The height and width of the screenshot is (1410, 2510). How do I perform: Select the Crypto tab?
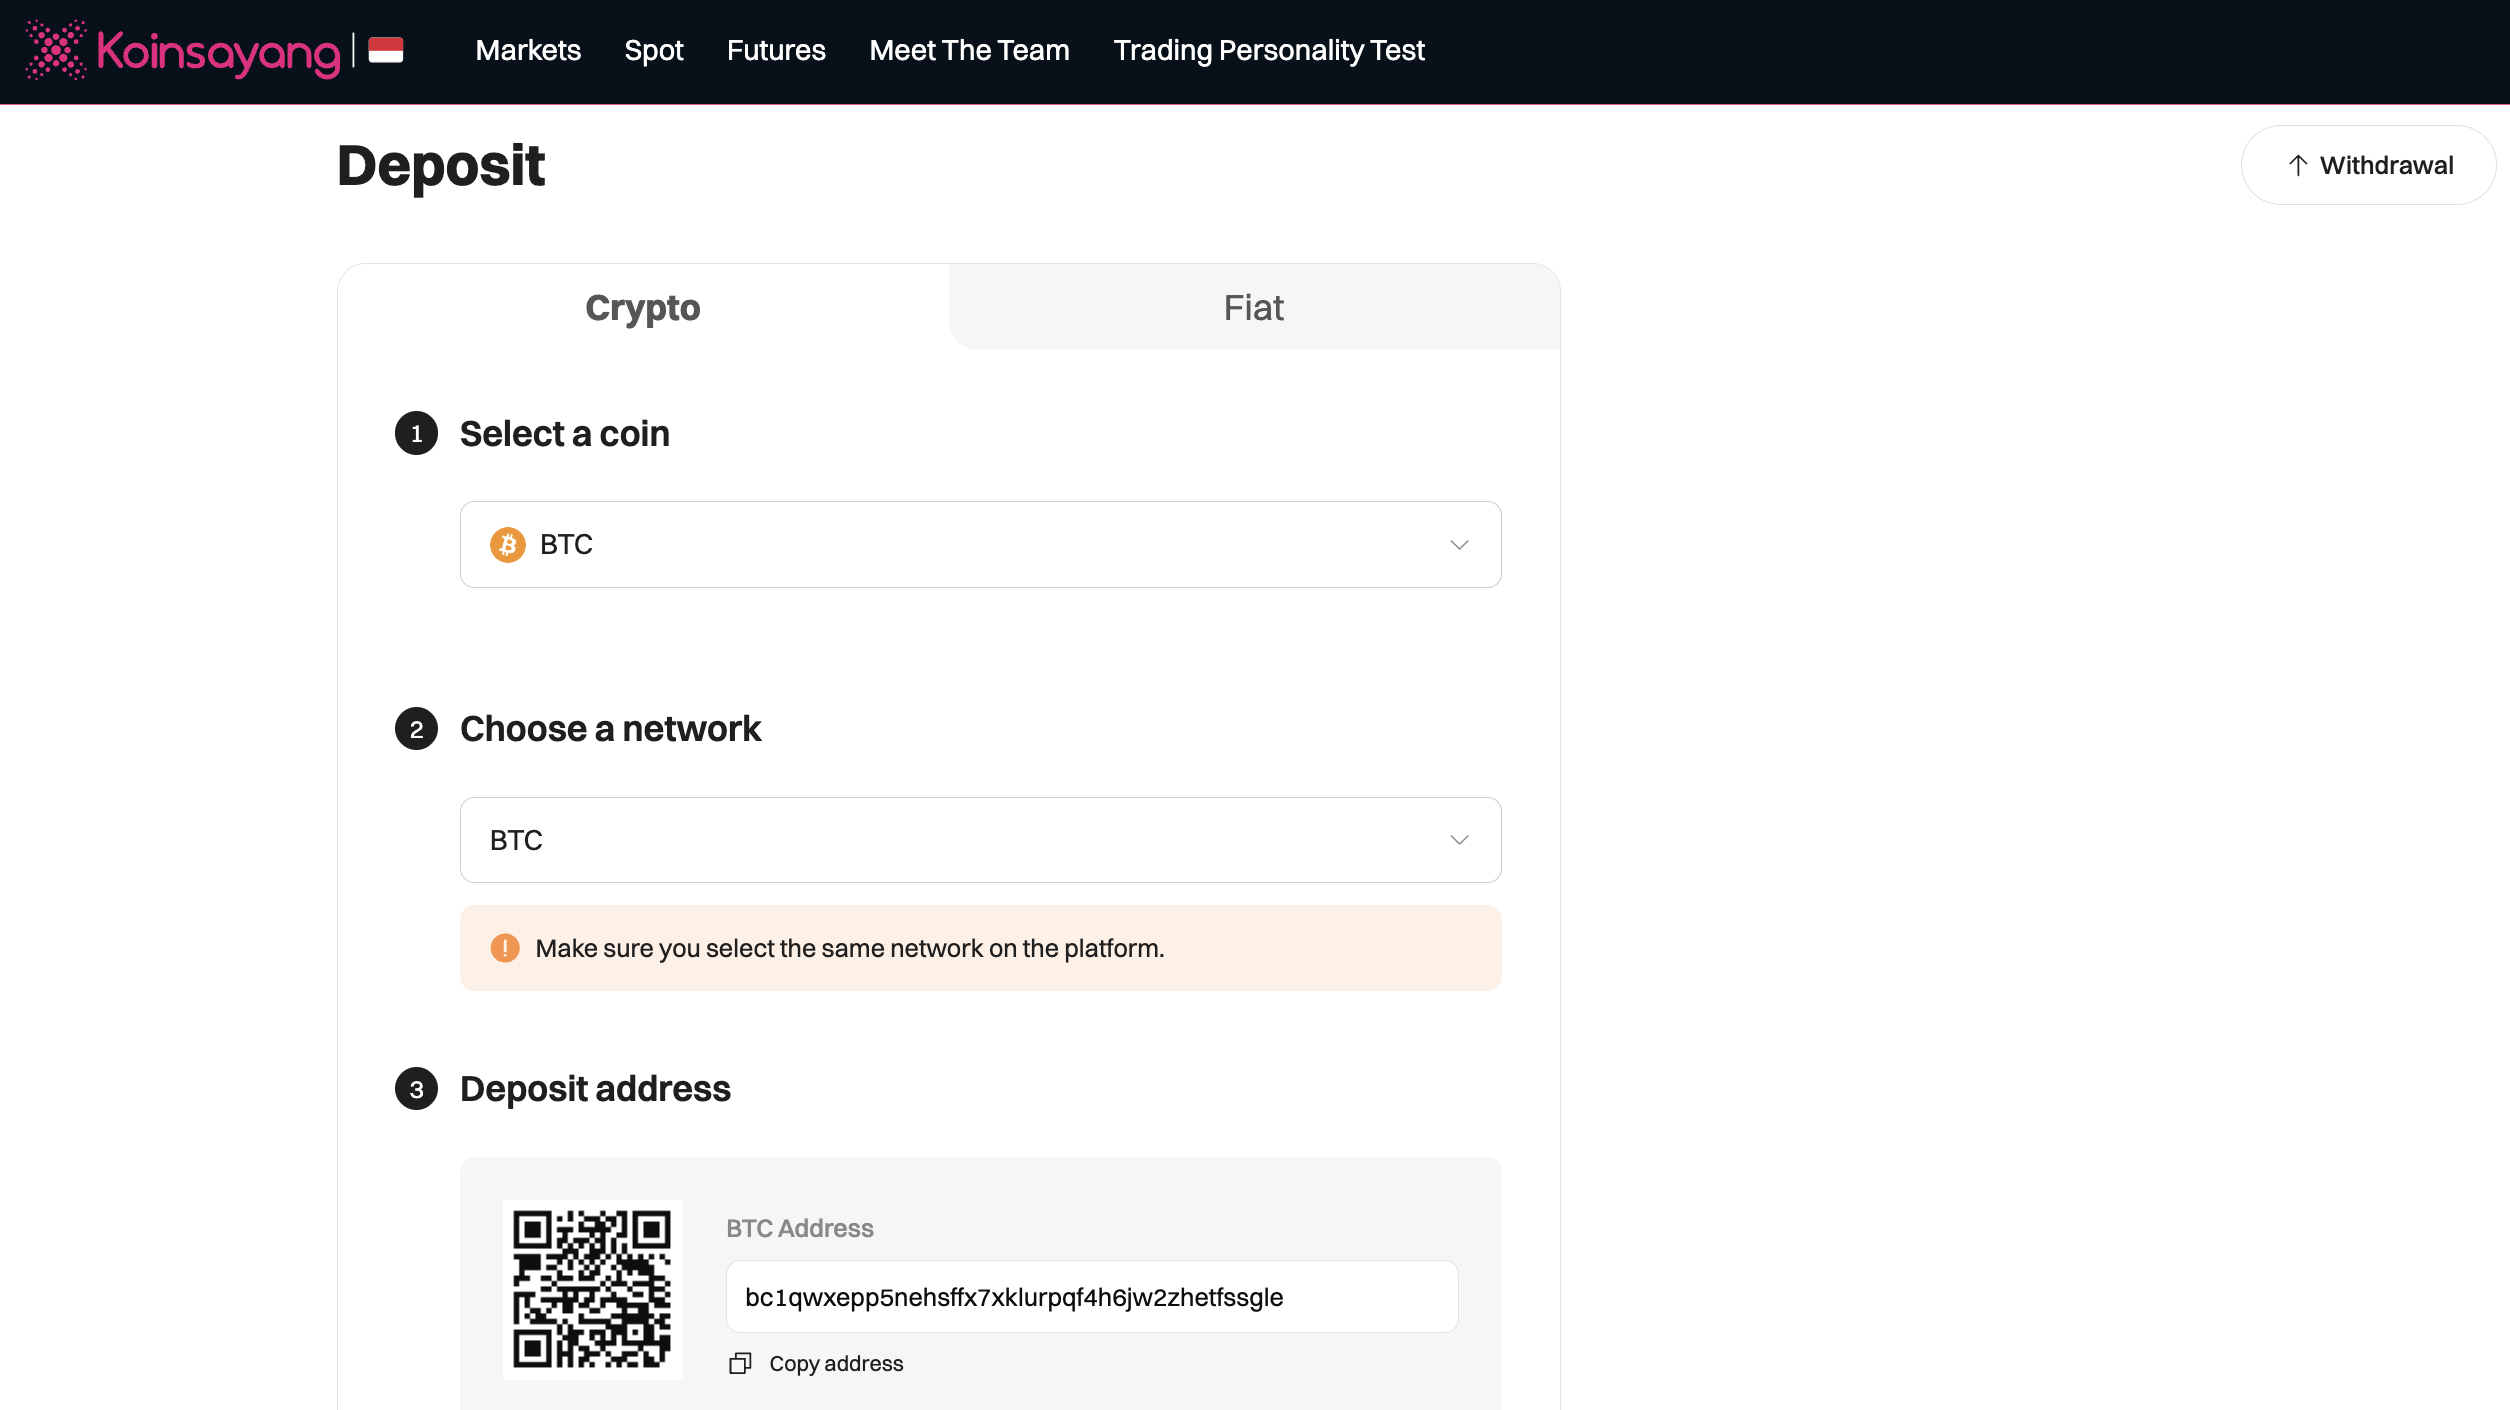point(643,308)
